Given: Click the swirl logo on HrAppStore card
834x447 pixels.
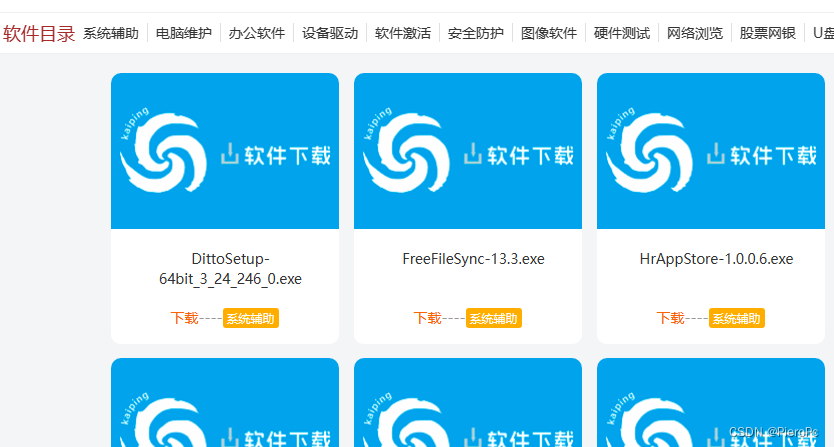Looking at the screenshot, I should pos(649,152).
